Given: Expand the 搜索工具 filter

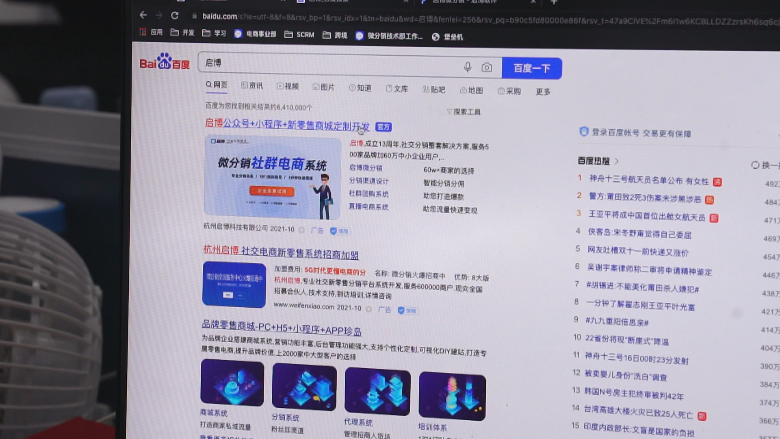Looking at the screenshot, I should (464, 112).
